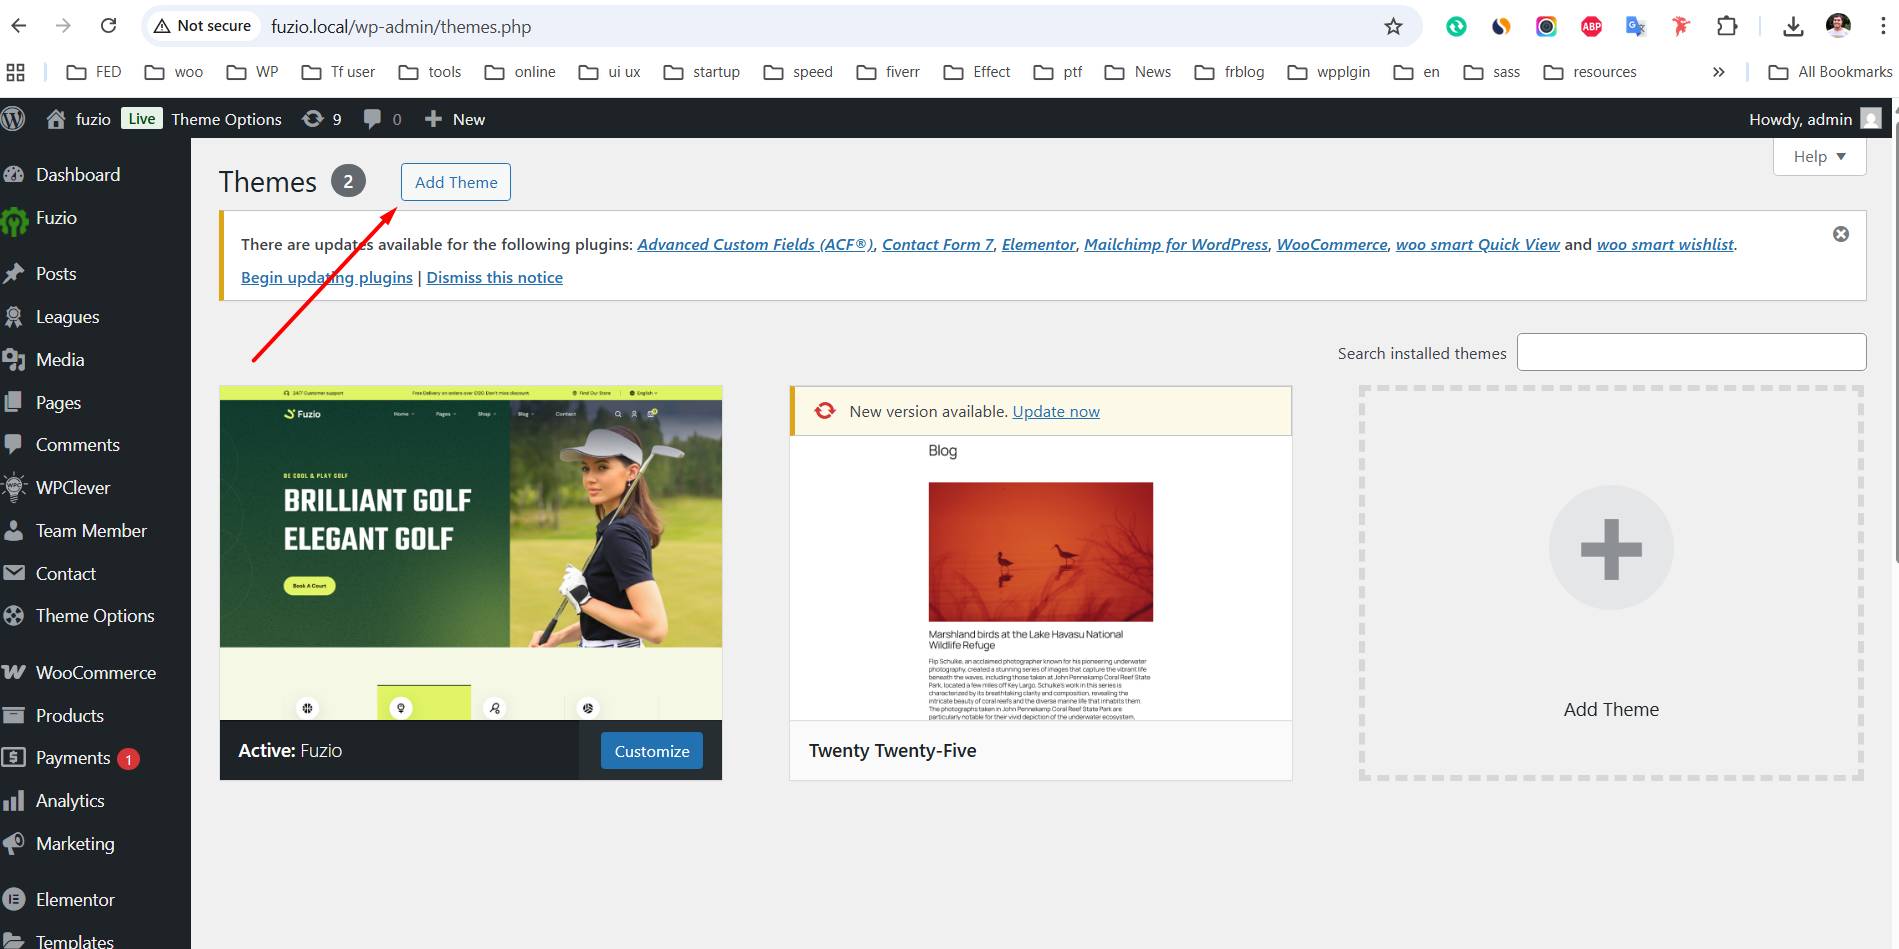Select the Fuzio green leaf icon
Image resolution: width=1899 pixels, height=949 pixels.
16,217
